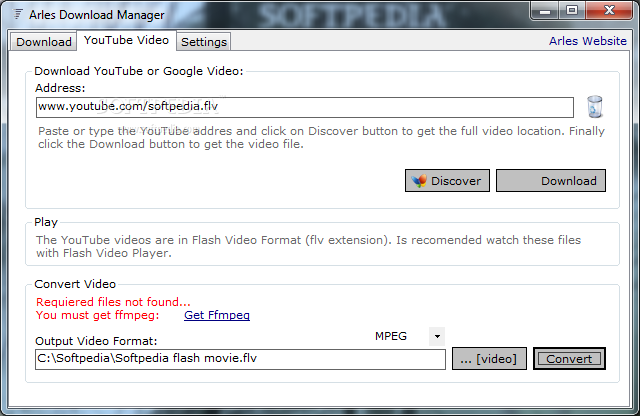The image size is (640, 416).
Task: Maximize the Arles Download Manager window
Action: 572,10
